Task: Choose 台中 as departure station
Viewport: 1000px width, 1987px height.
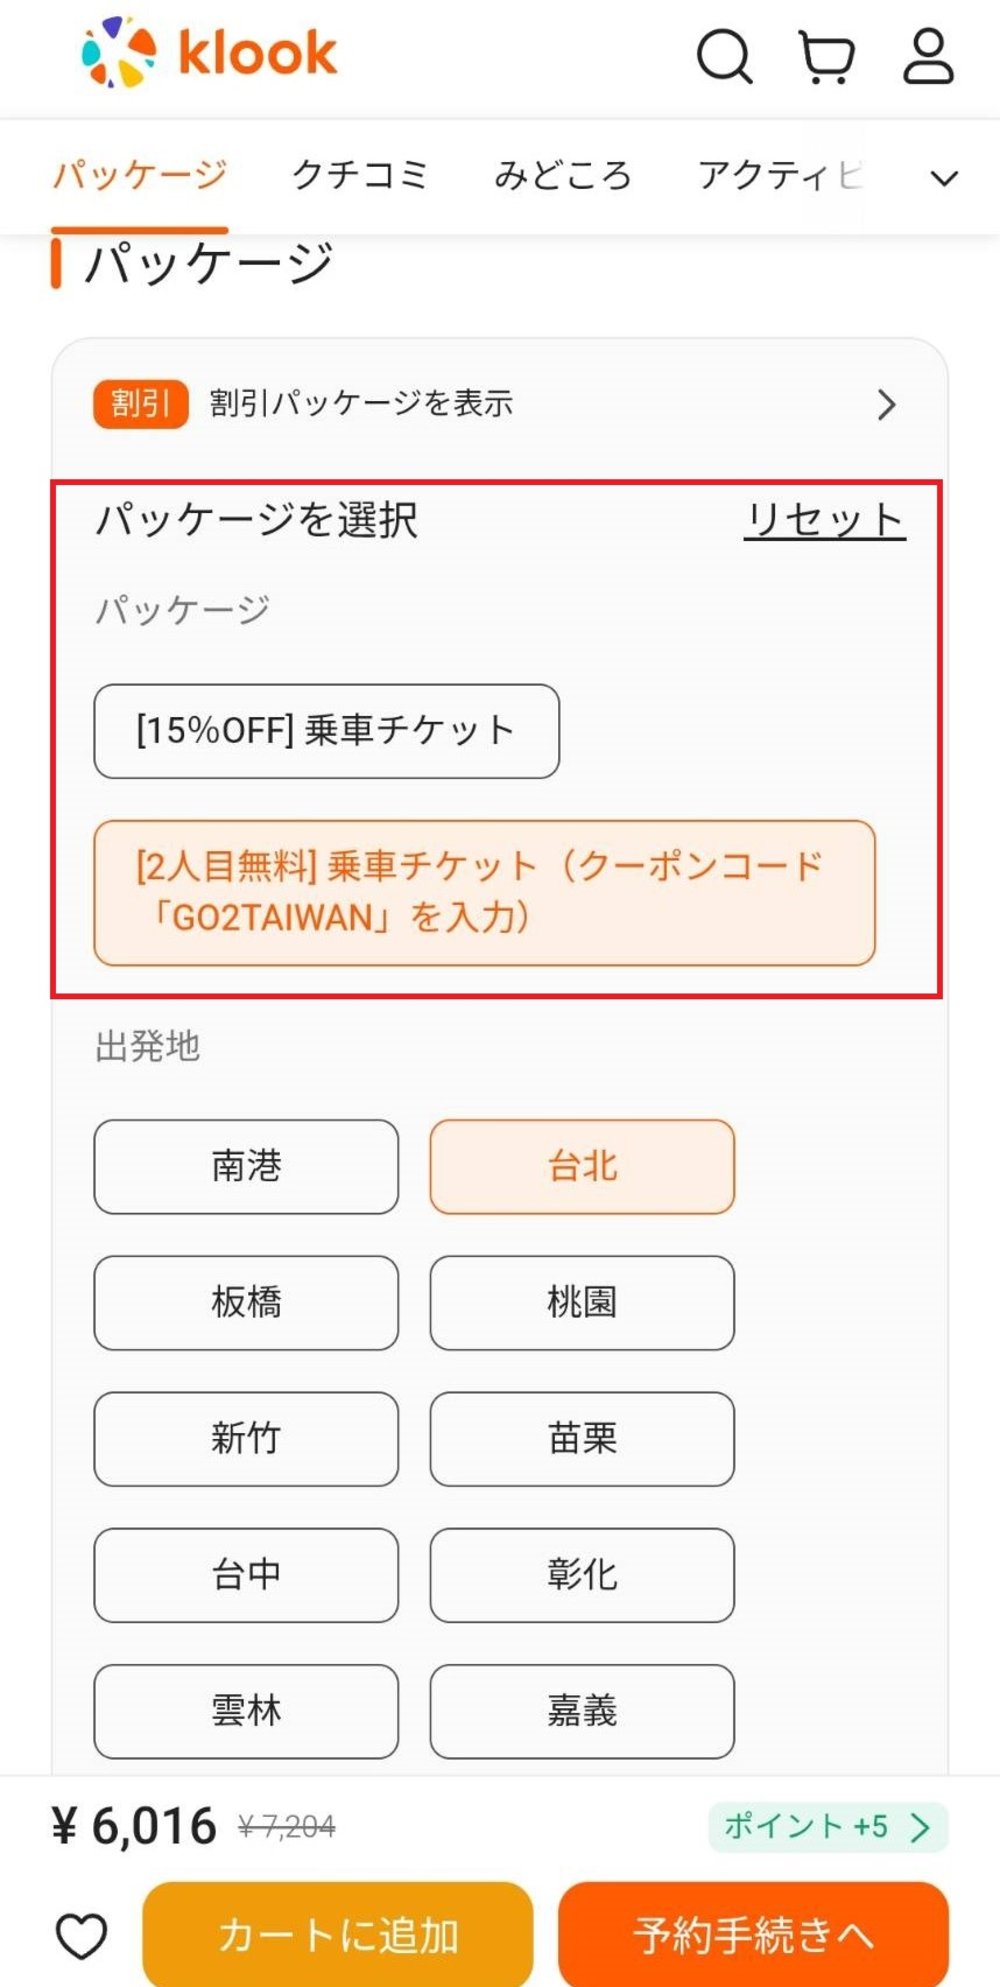Action: pyautogui.click(x=246, y=1576)
